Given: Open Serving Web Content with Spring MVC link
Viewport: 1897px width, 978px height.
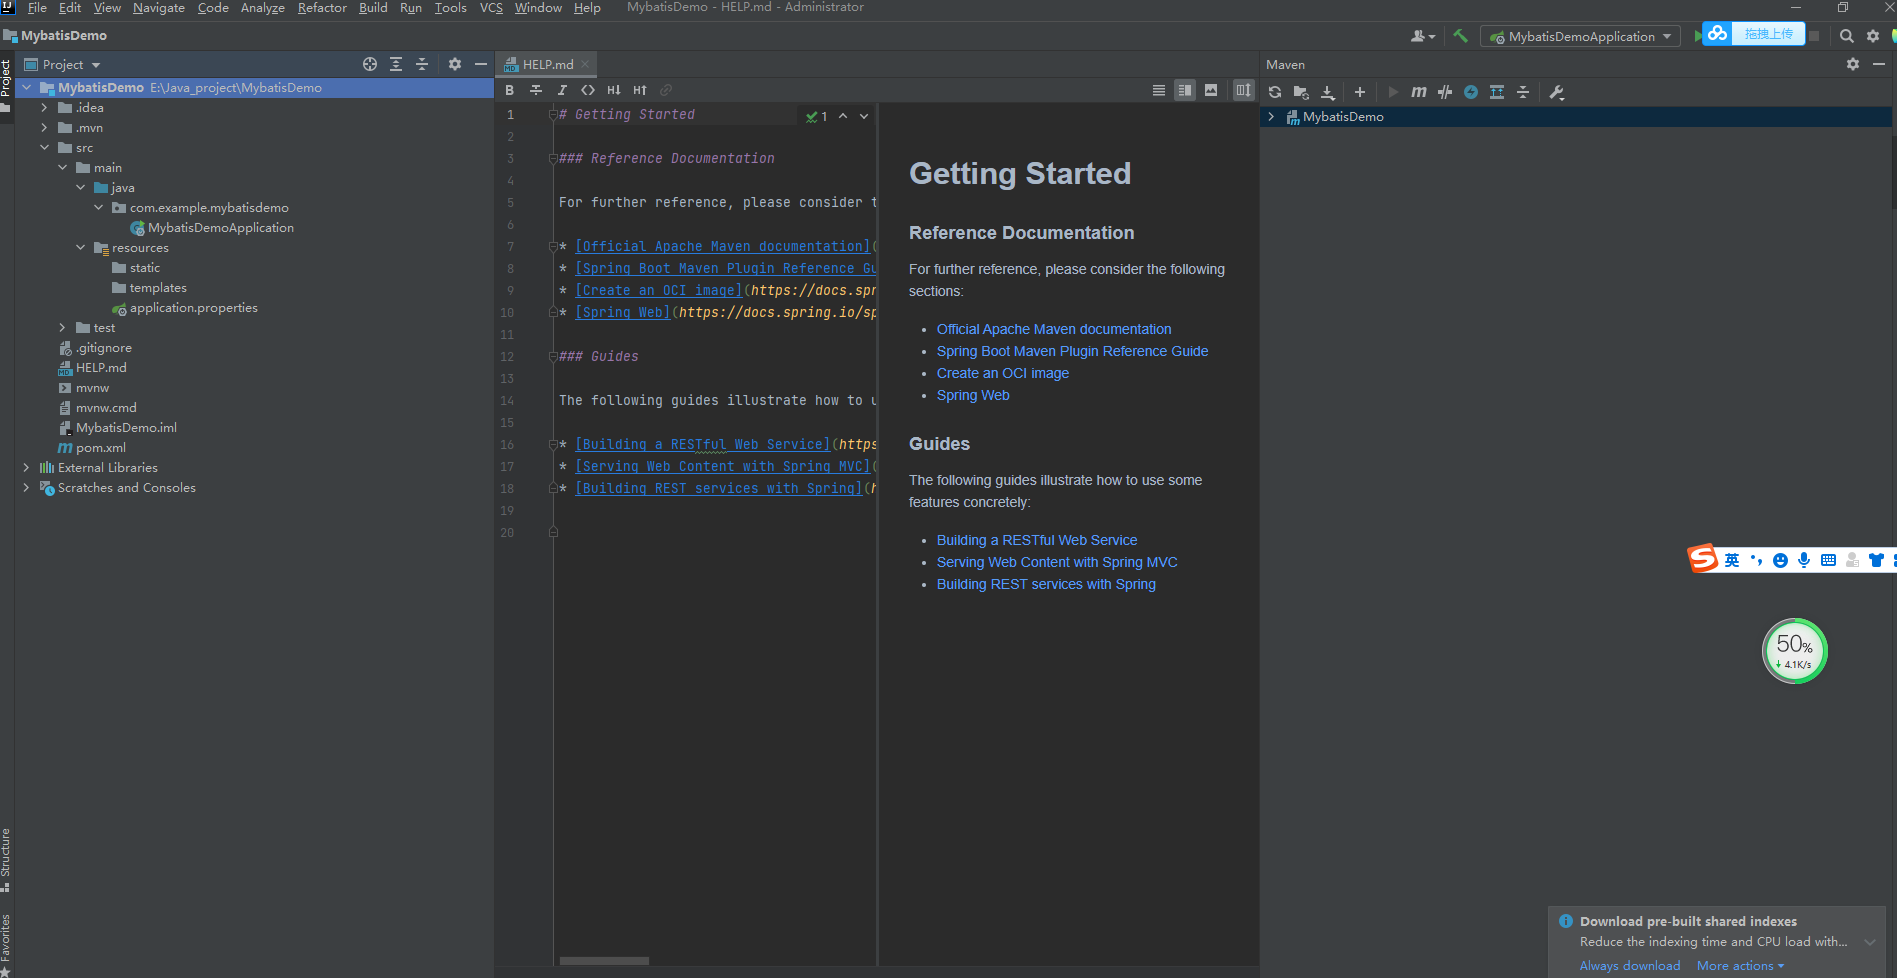Looking at the screenshot, I should [x=1057, y=562].
